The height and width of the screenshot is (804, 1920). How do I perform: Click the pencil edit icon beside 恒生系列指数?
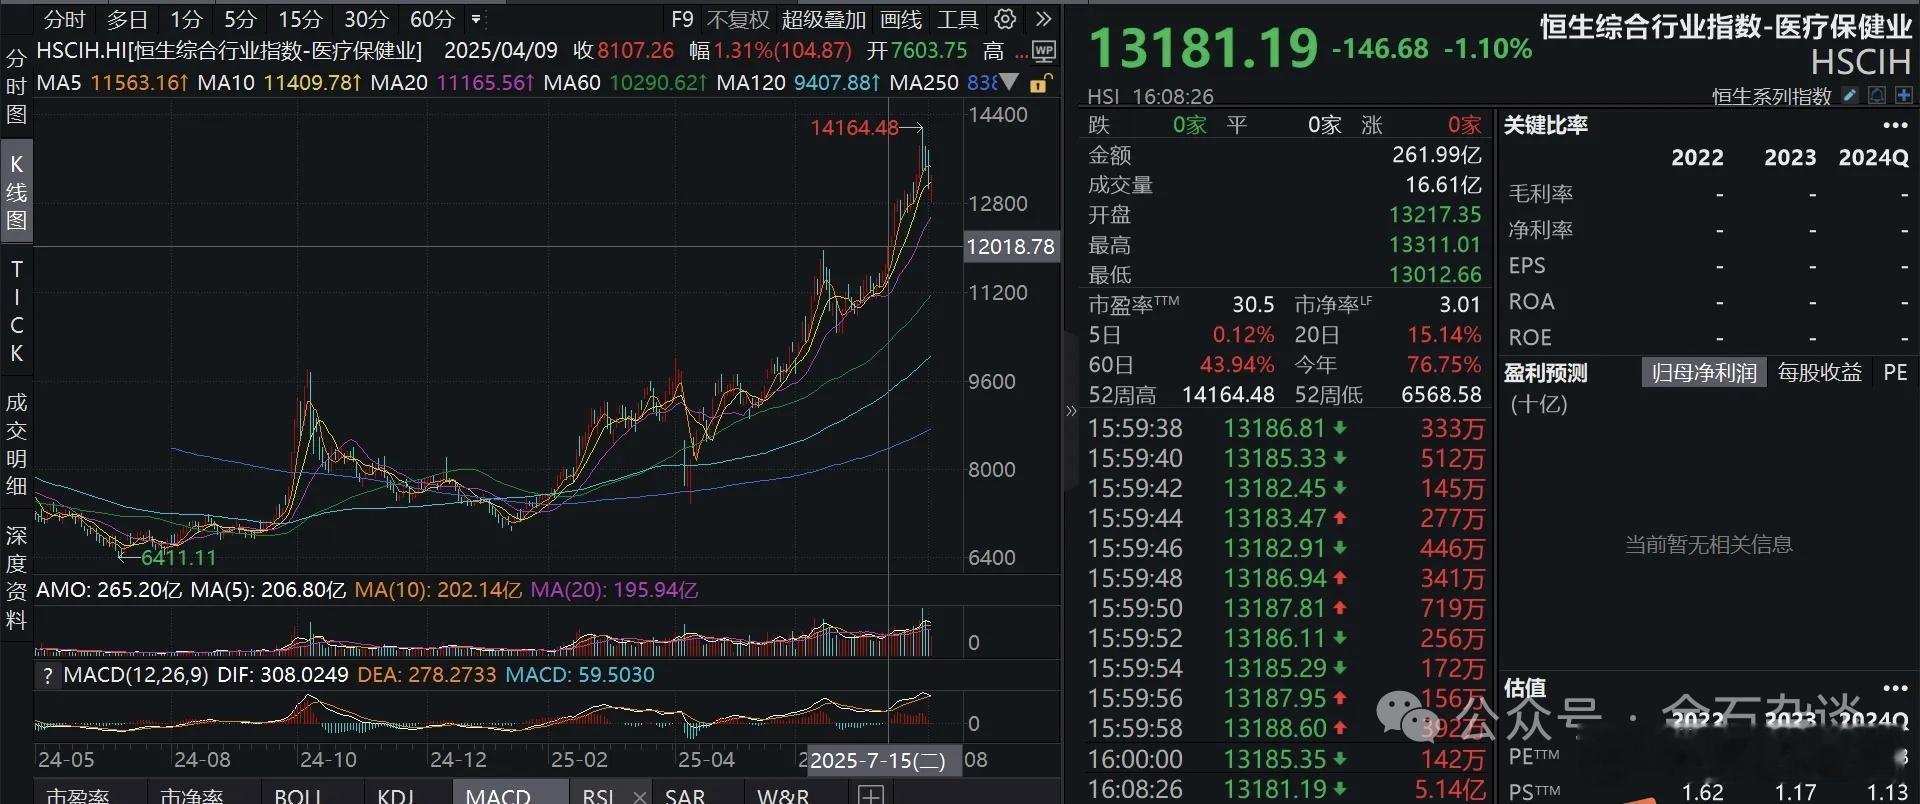click(1850, 95)
